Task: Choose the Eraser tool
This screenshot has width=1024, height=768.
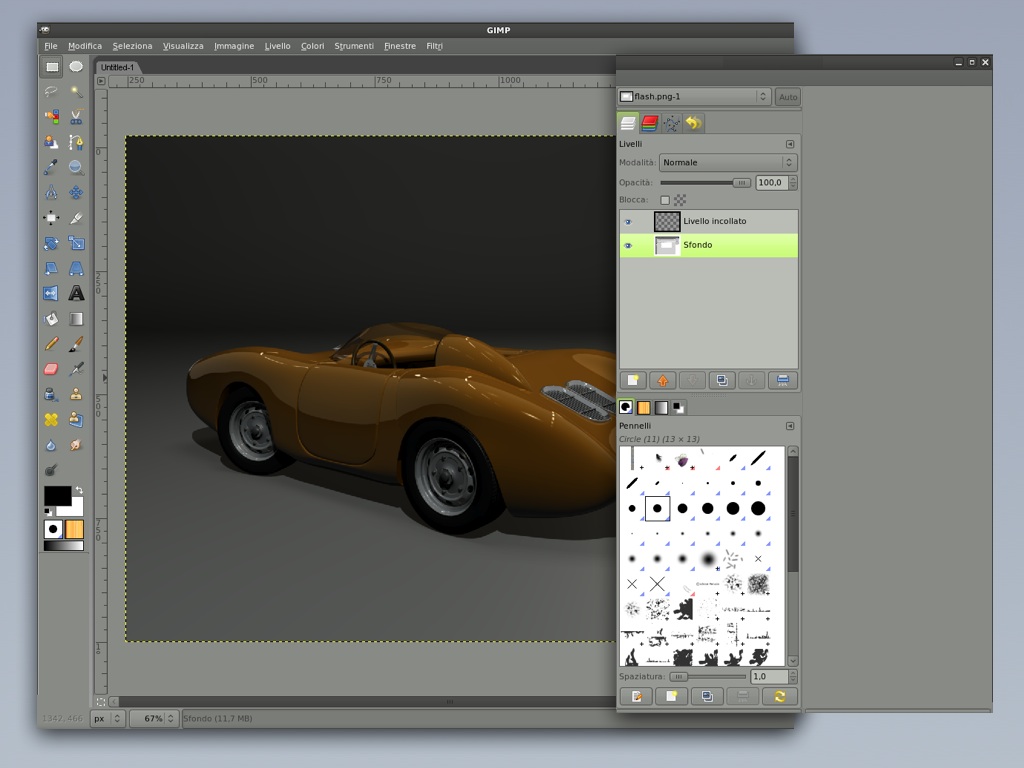Action: (x=51, y=369)
